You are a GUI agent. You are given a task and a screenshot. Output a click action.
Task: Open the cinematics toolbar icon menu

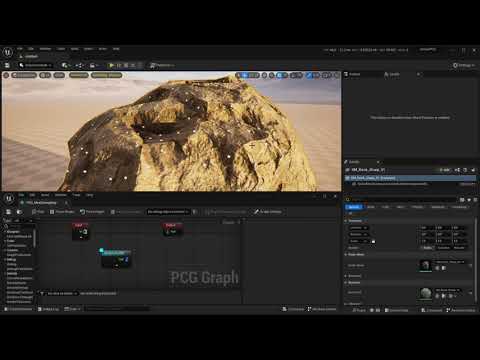94,65
